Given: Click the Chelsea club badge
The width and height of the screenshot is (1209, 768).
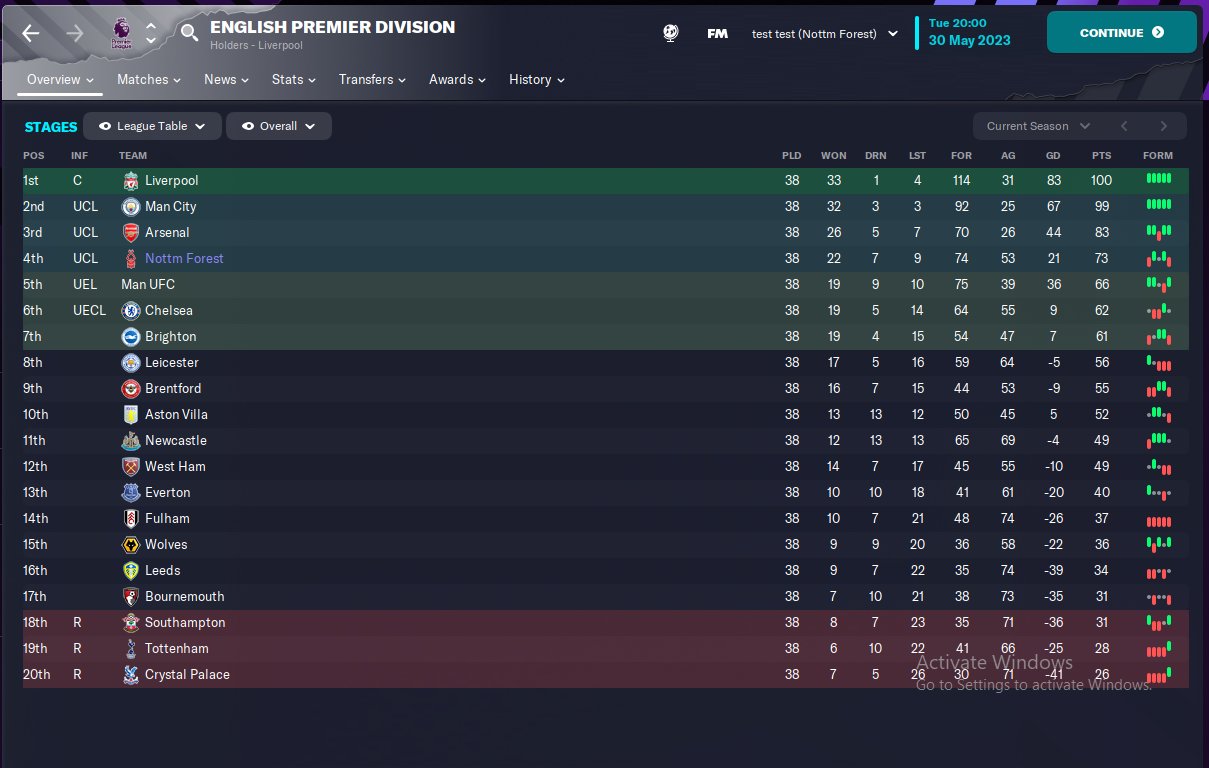Looking at the screenshot, I should (x=131, y=311).
